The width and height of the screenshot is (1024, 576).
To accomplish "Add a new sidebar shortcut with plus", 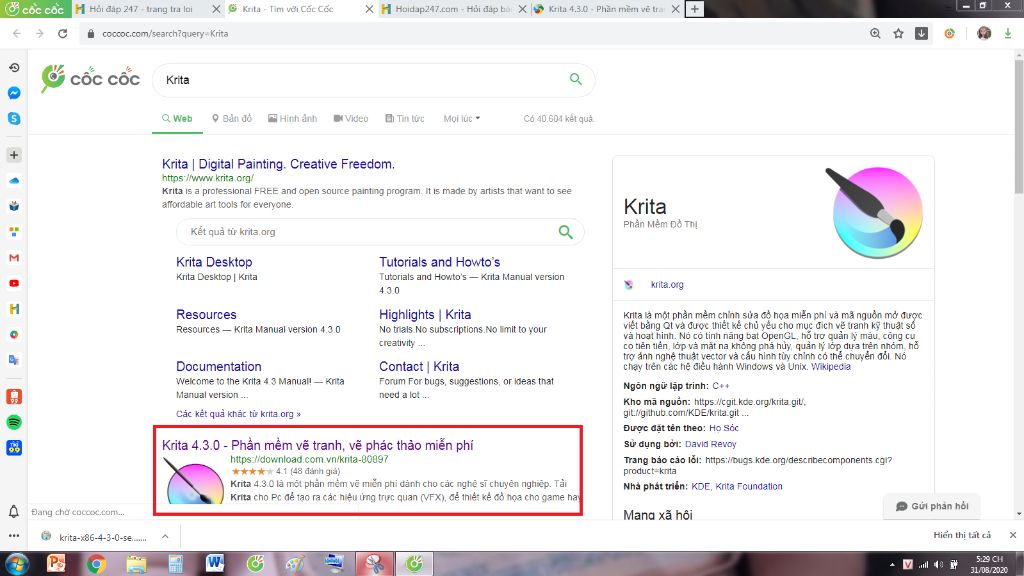I will 14,155.
